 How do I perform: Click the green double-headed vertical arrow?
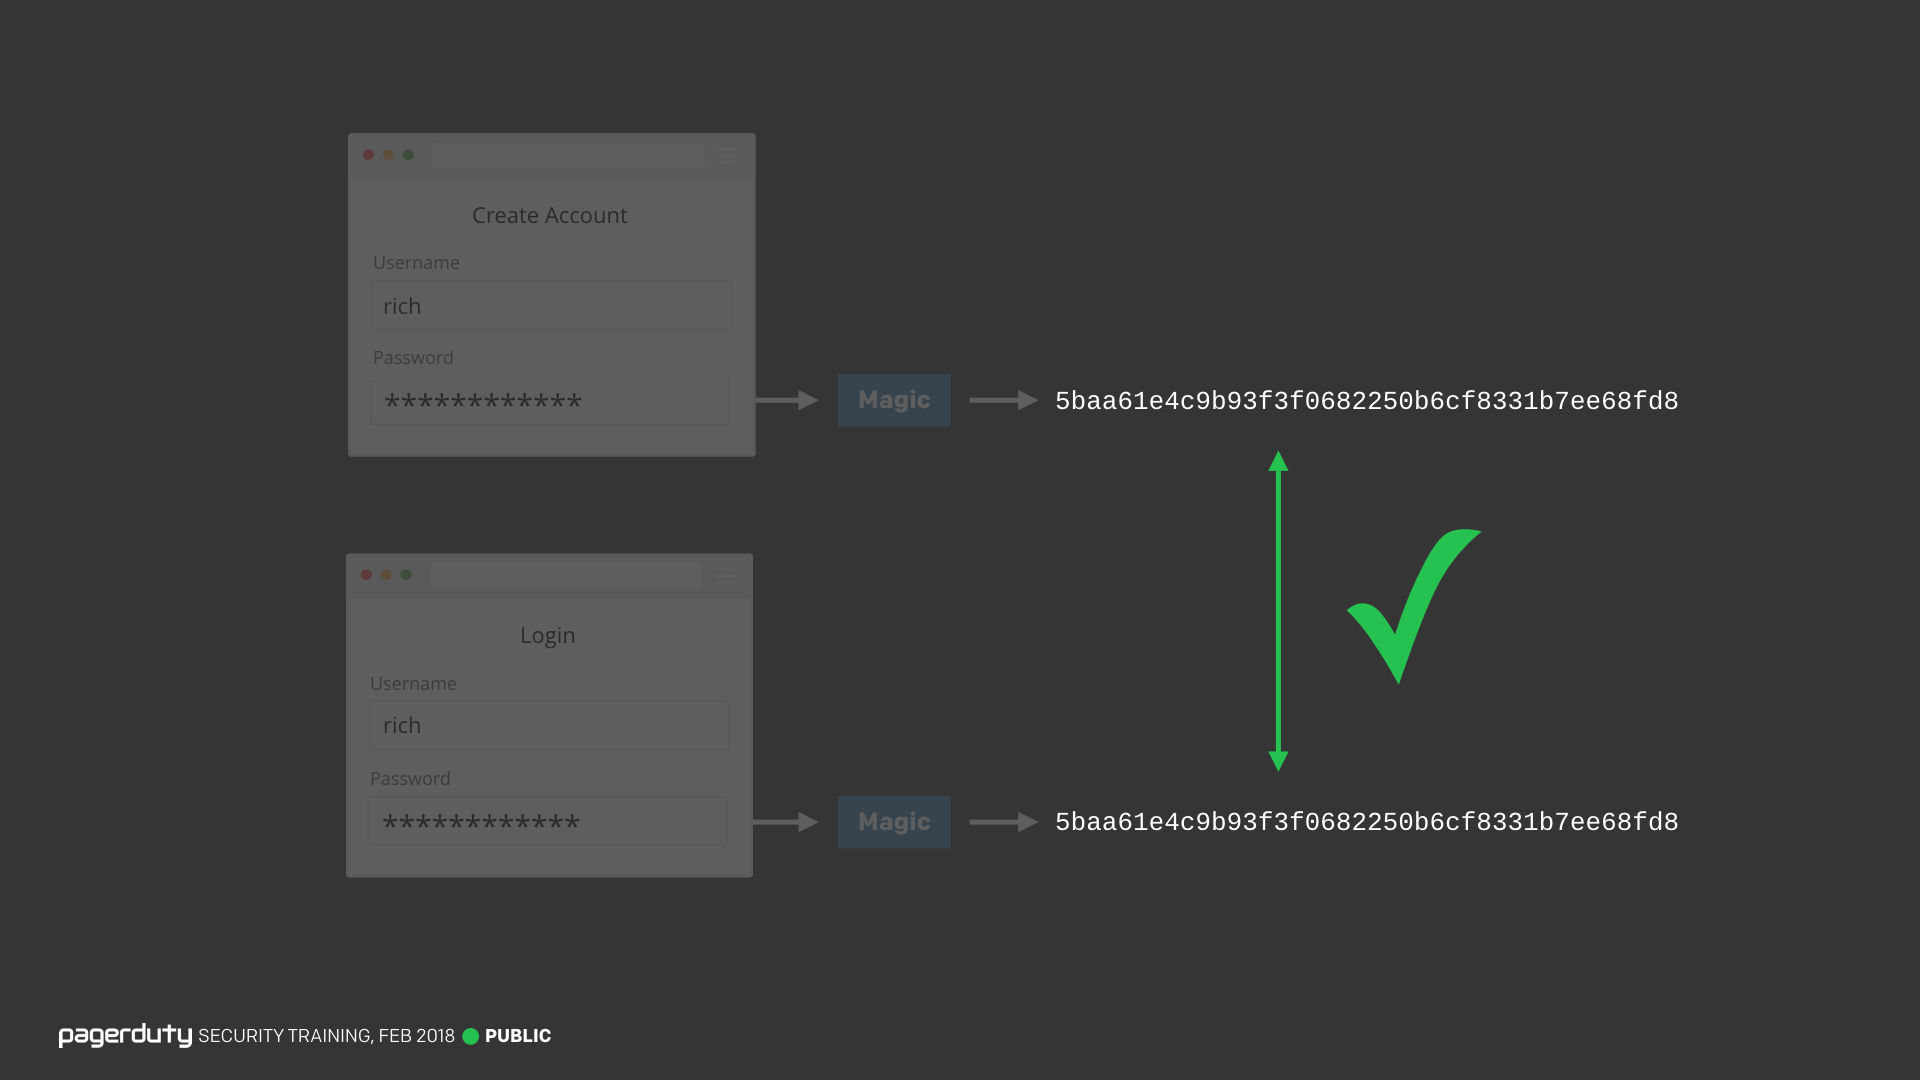[x=1278, y=611]
